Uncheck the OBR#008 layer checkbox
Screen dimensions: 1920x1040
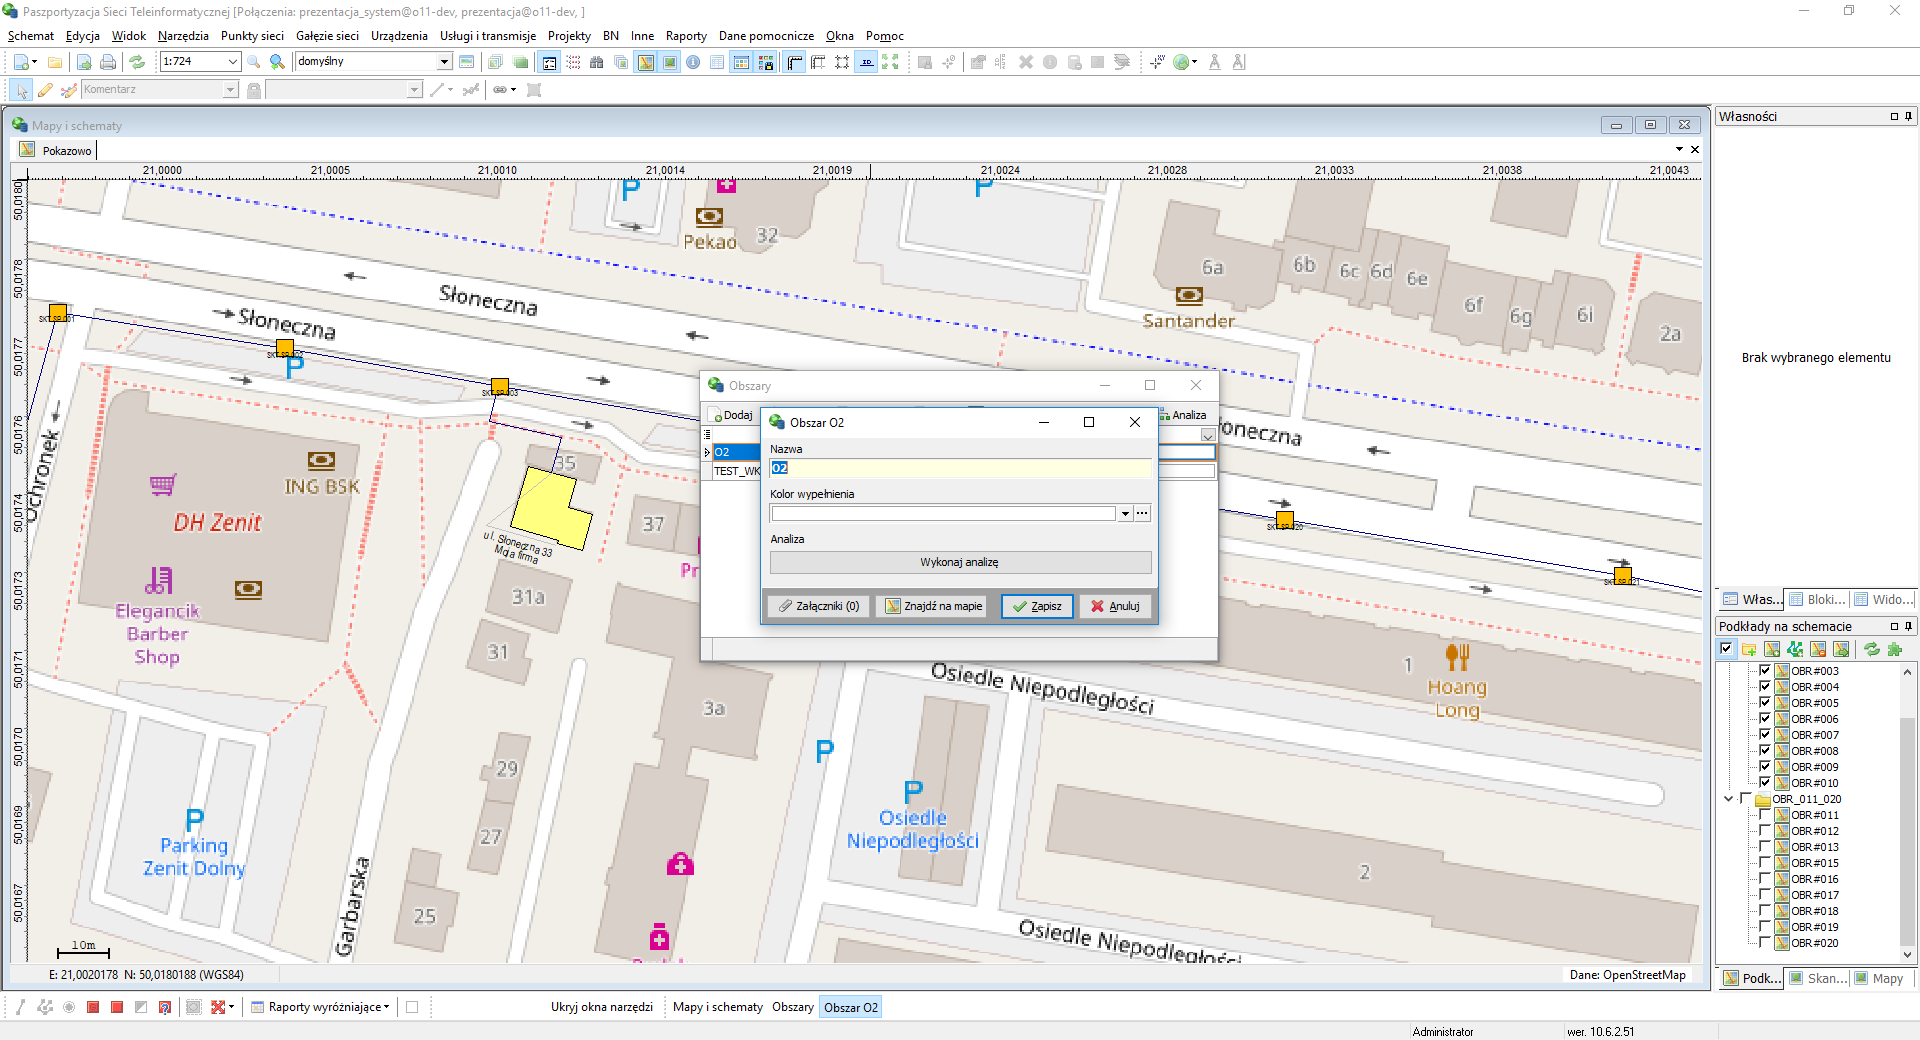pos(1765,751)
